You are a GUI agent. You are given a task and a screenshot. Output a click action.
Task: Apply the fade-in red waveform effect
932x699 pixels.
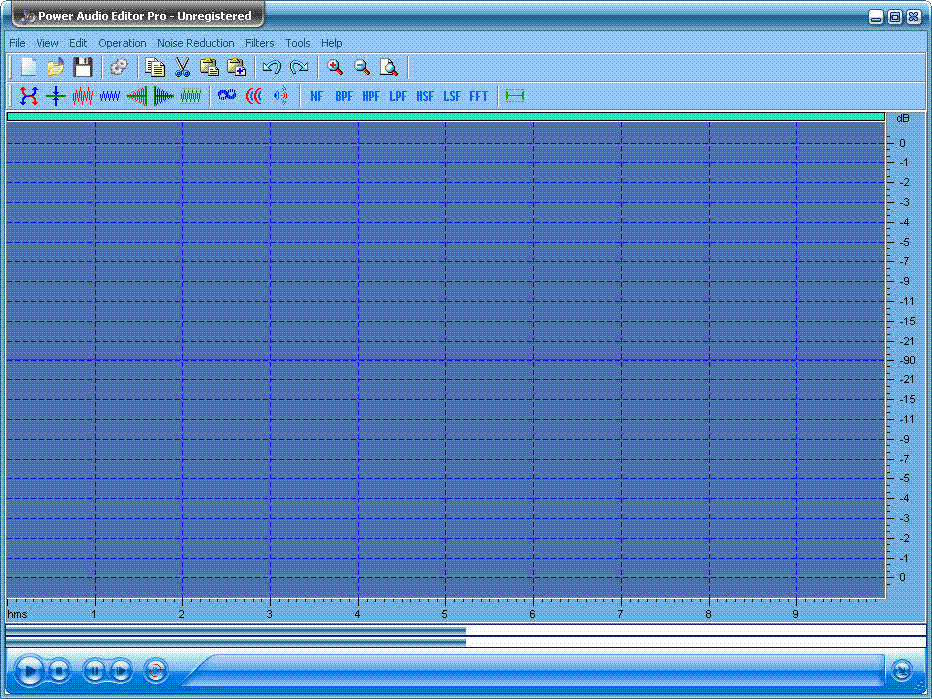click(x=137, y=96)
